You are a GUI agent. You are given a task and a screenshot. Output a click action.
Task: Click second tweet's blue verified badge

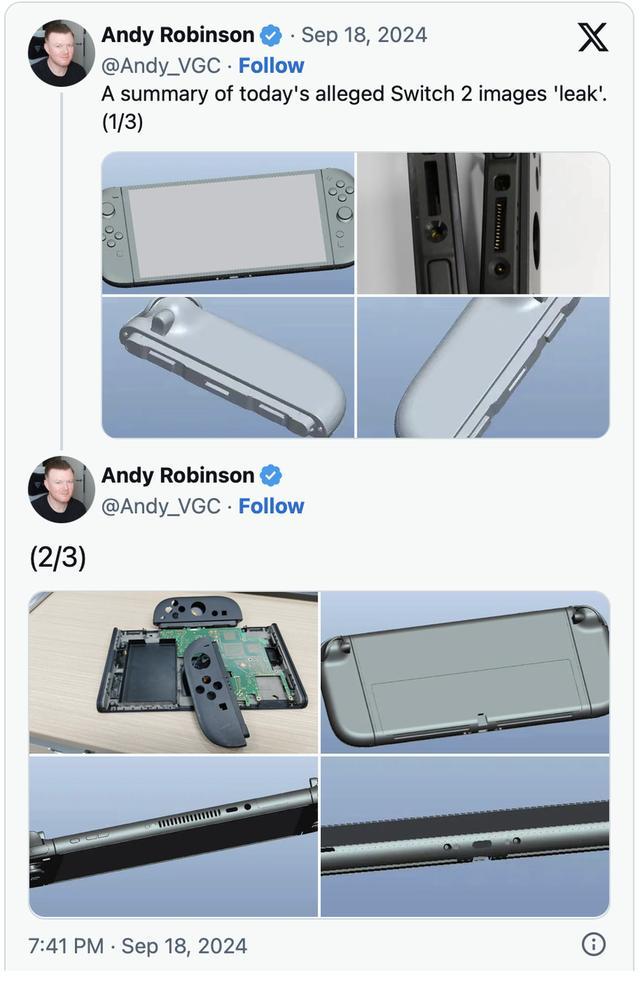pos(271,476)
